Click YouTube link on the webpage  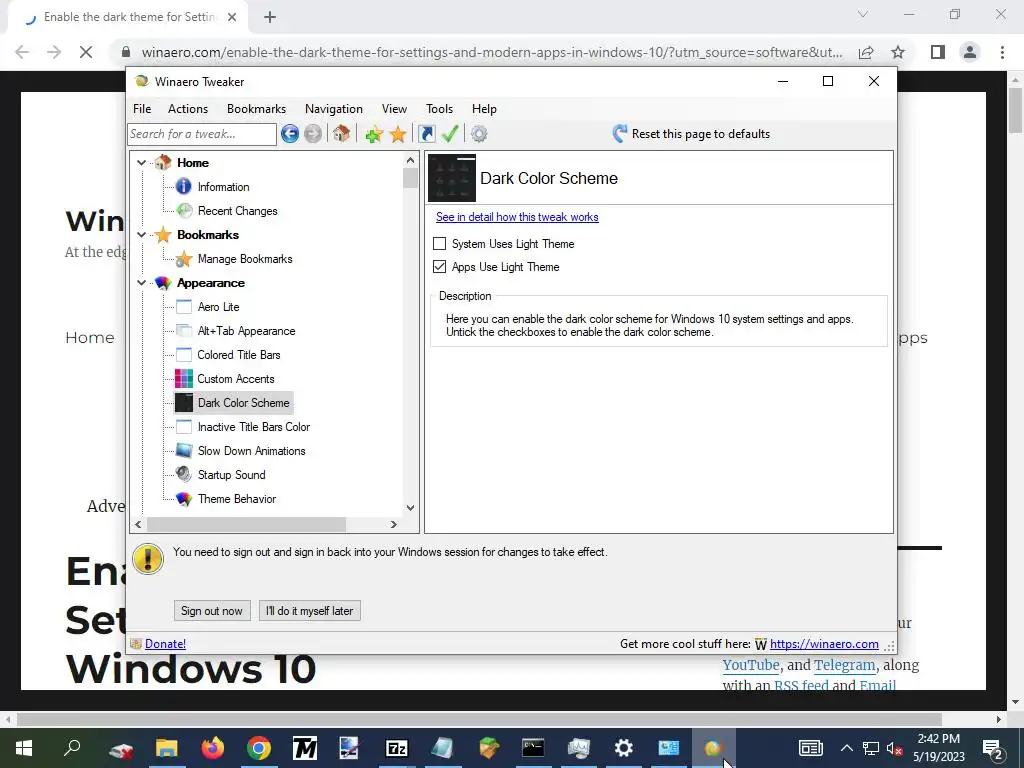(751, 665)
